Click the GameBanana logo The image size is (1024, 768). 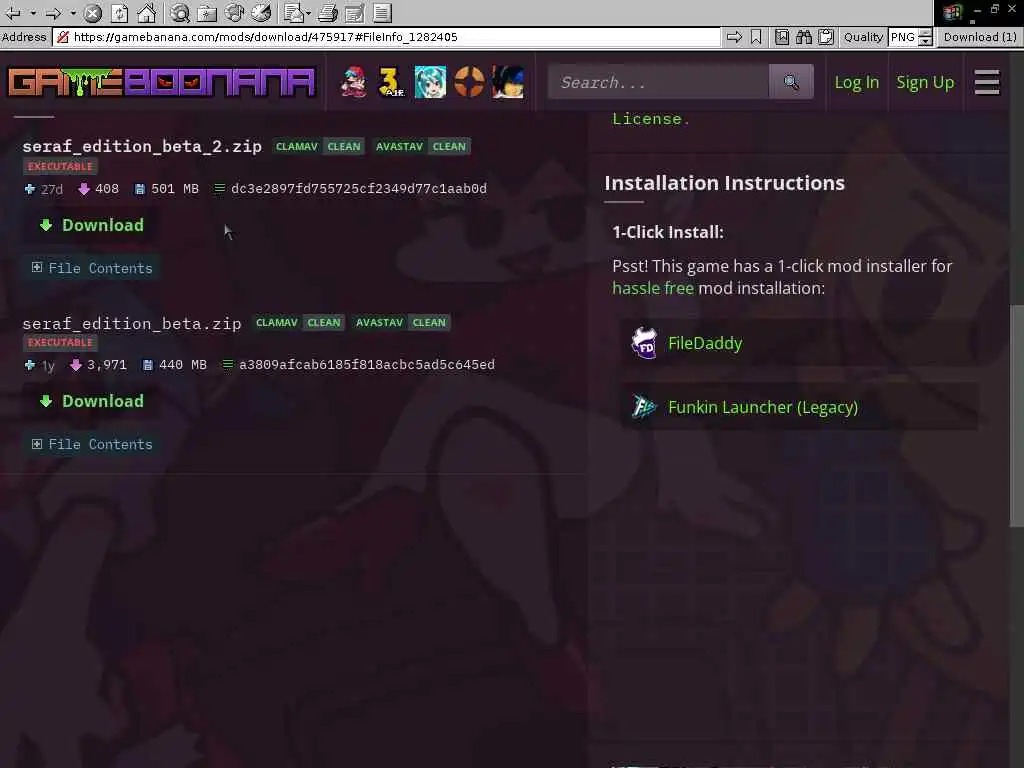161,82
